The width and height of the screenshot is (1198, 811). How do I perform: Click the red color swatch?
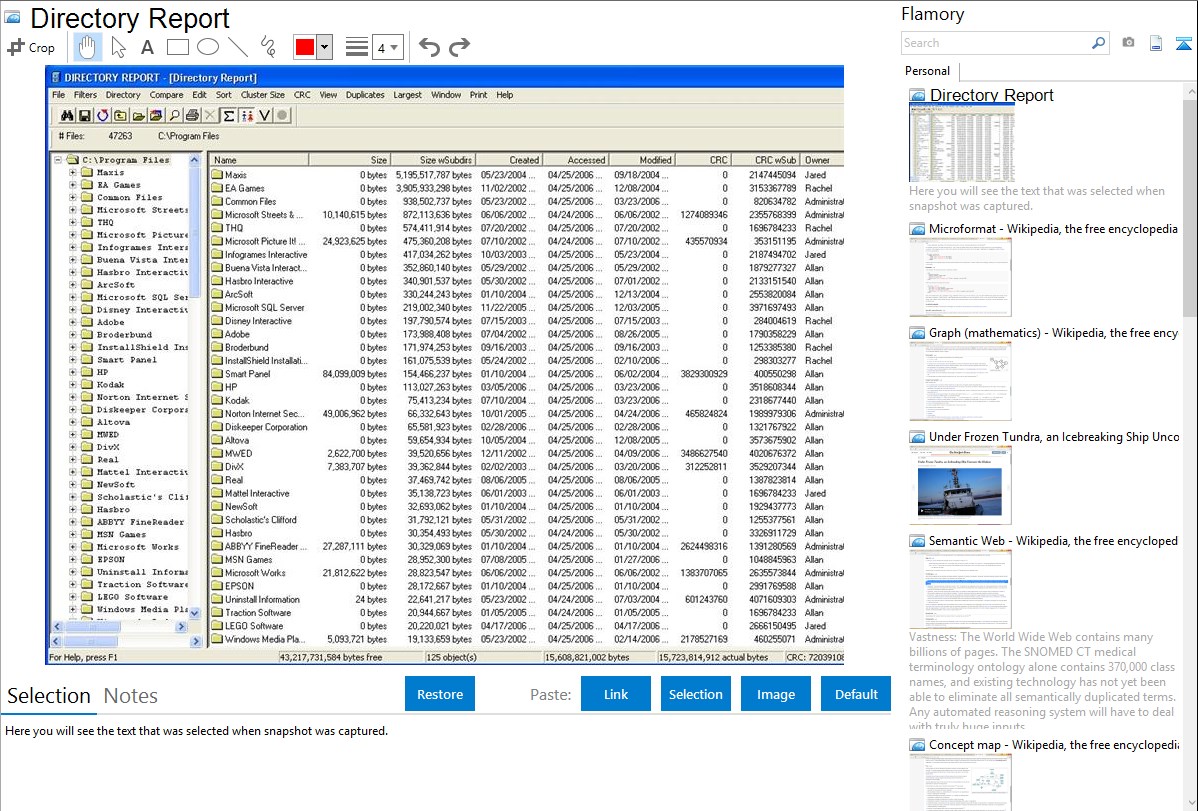pyautogui.click(x=305, y=47)
